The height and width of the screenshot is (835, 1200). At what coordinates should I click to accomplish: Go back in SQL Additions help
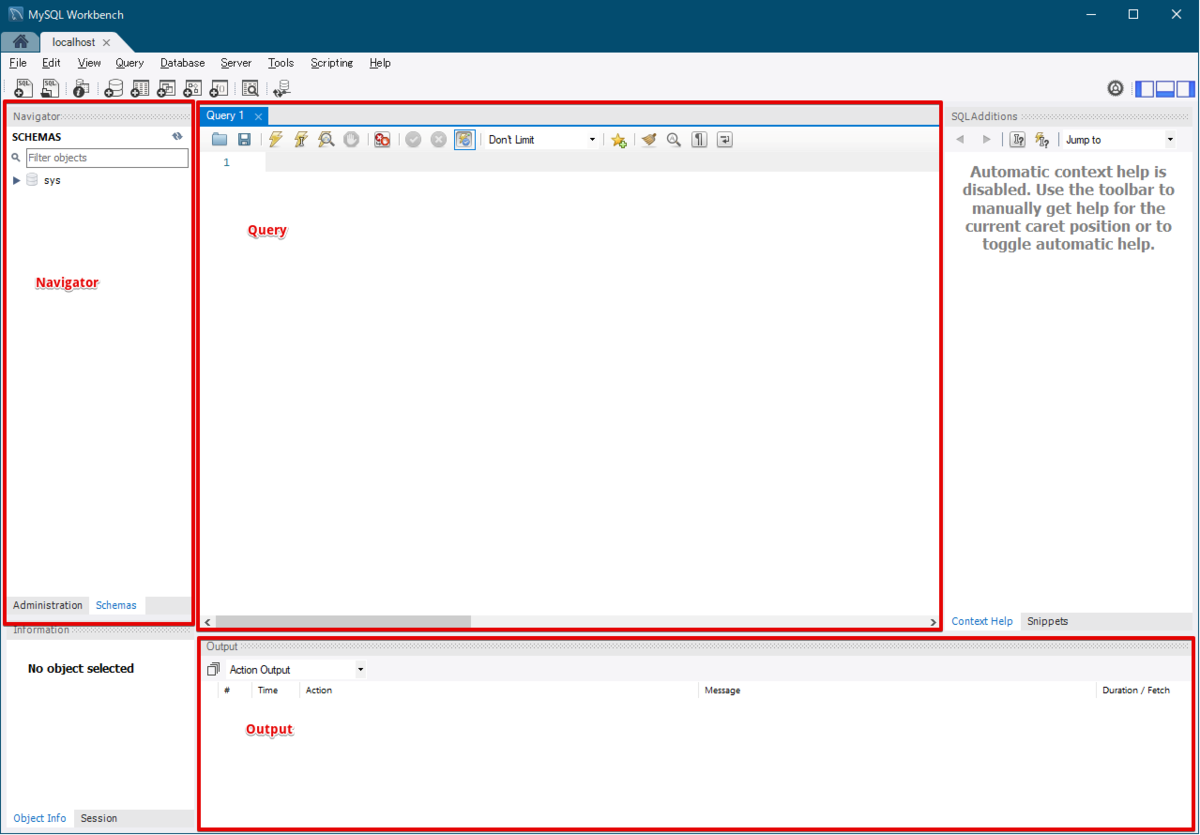click(x=961, y=140)
